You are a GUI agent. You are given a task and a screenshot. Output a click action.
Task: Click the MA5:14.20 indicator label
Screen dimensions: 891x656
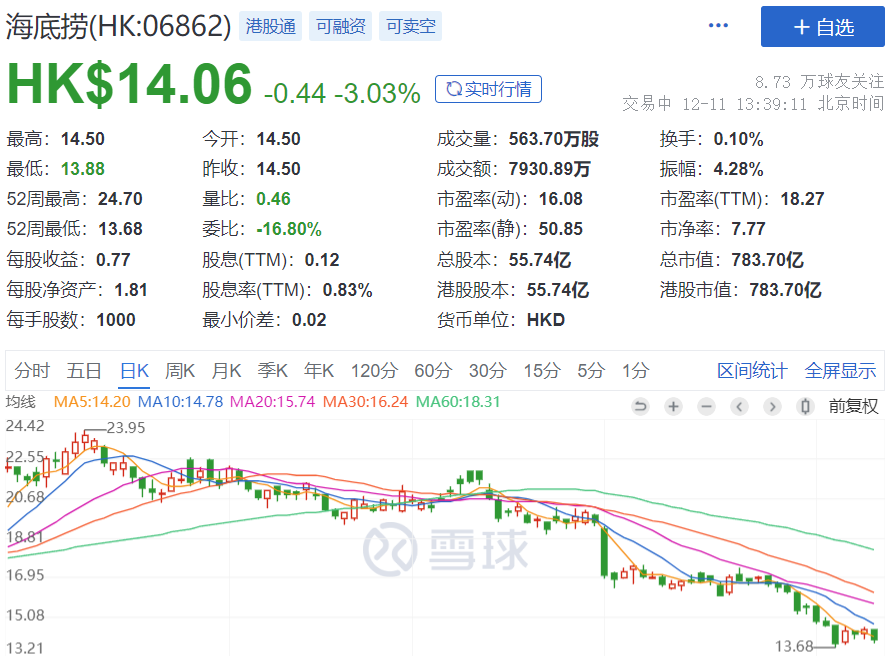[x=92, y=402]
